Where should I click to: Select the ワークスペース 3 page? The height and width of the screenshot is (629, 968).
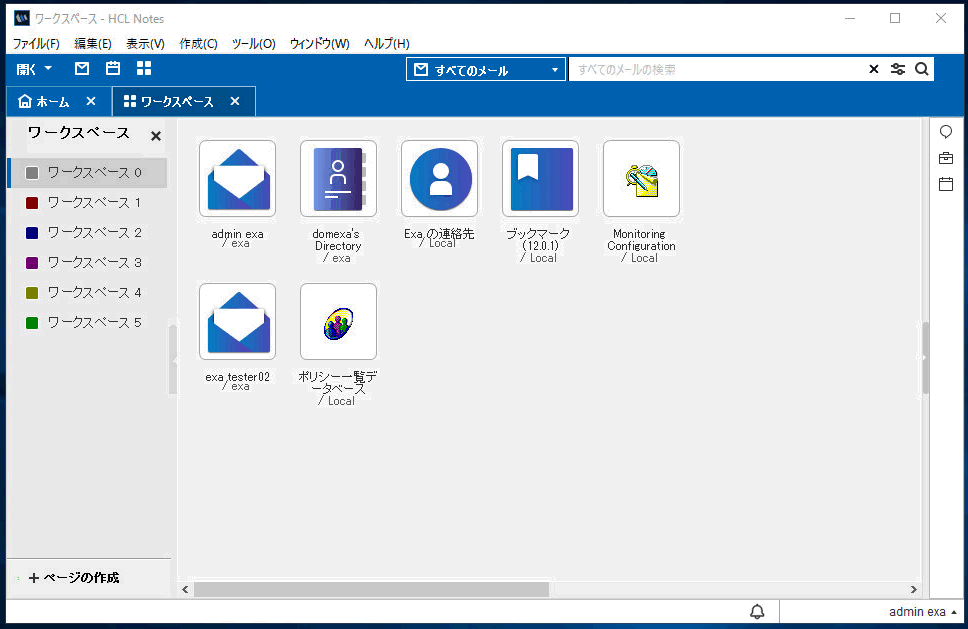pyautogui.click(x=88, y=262)
